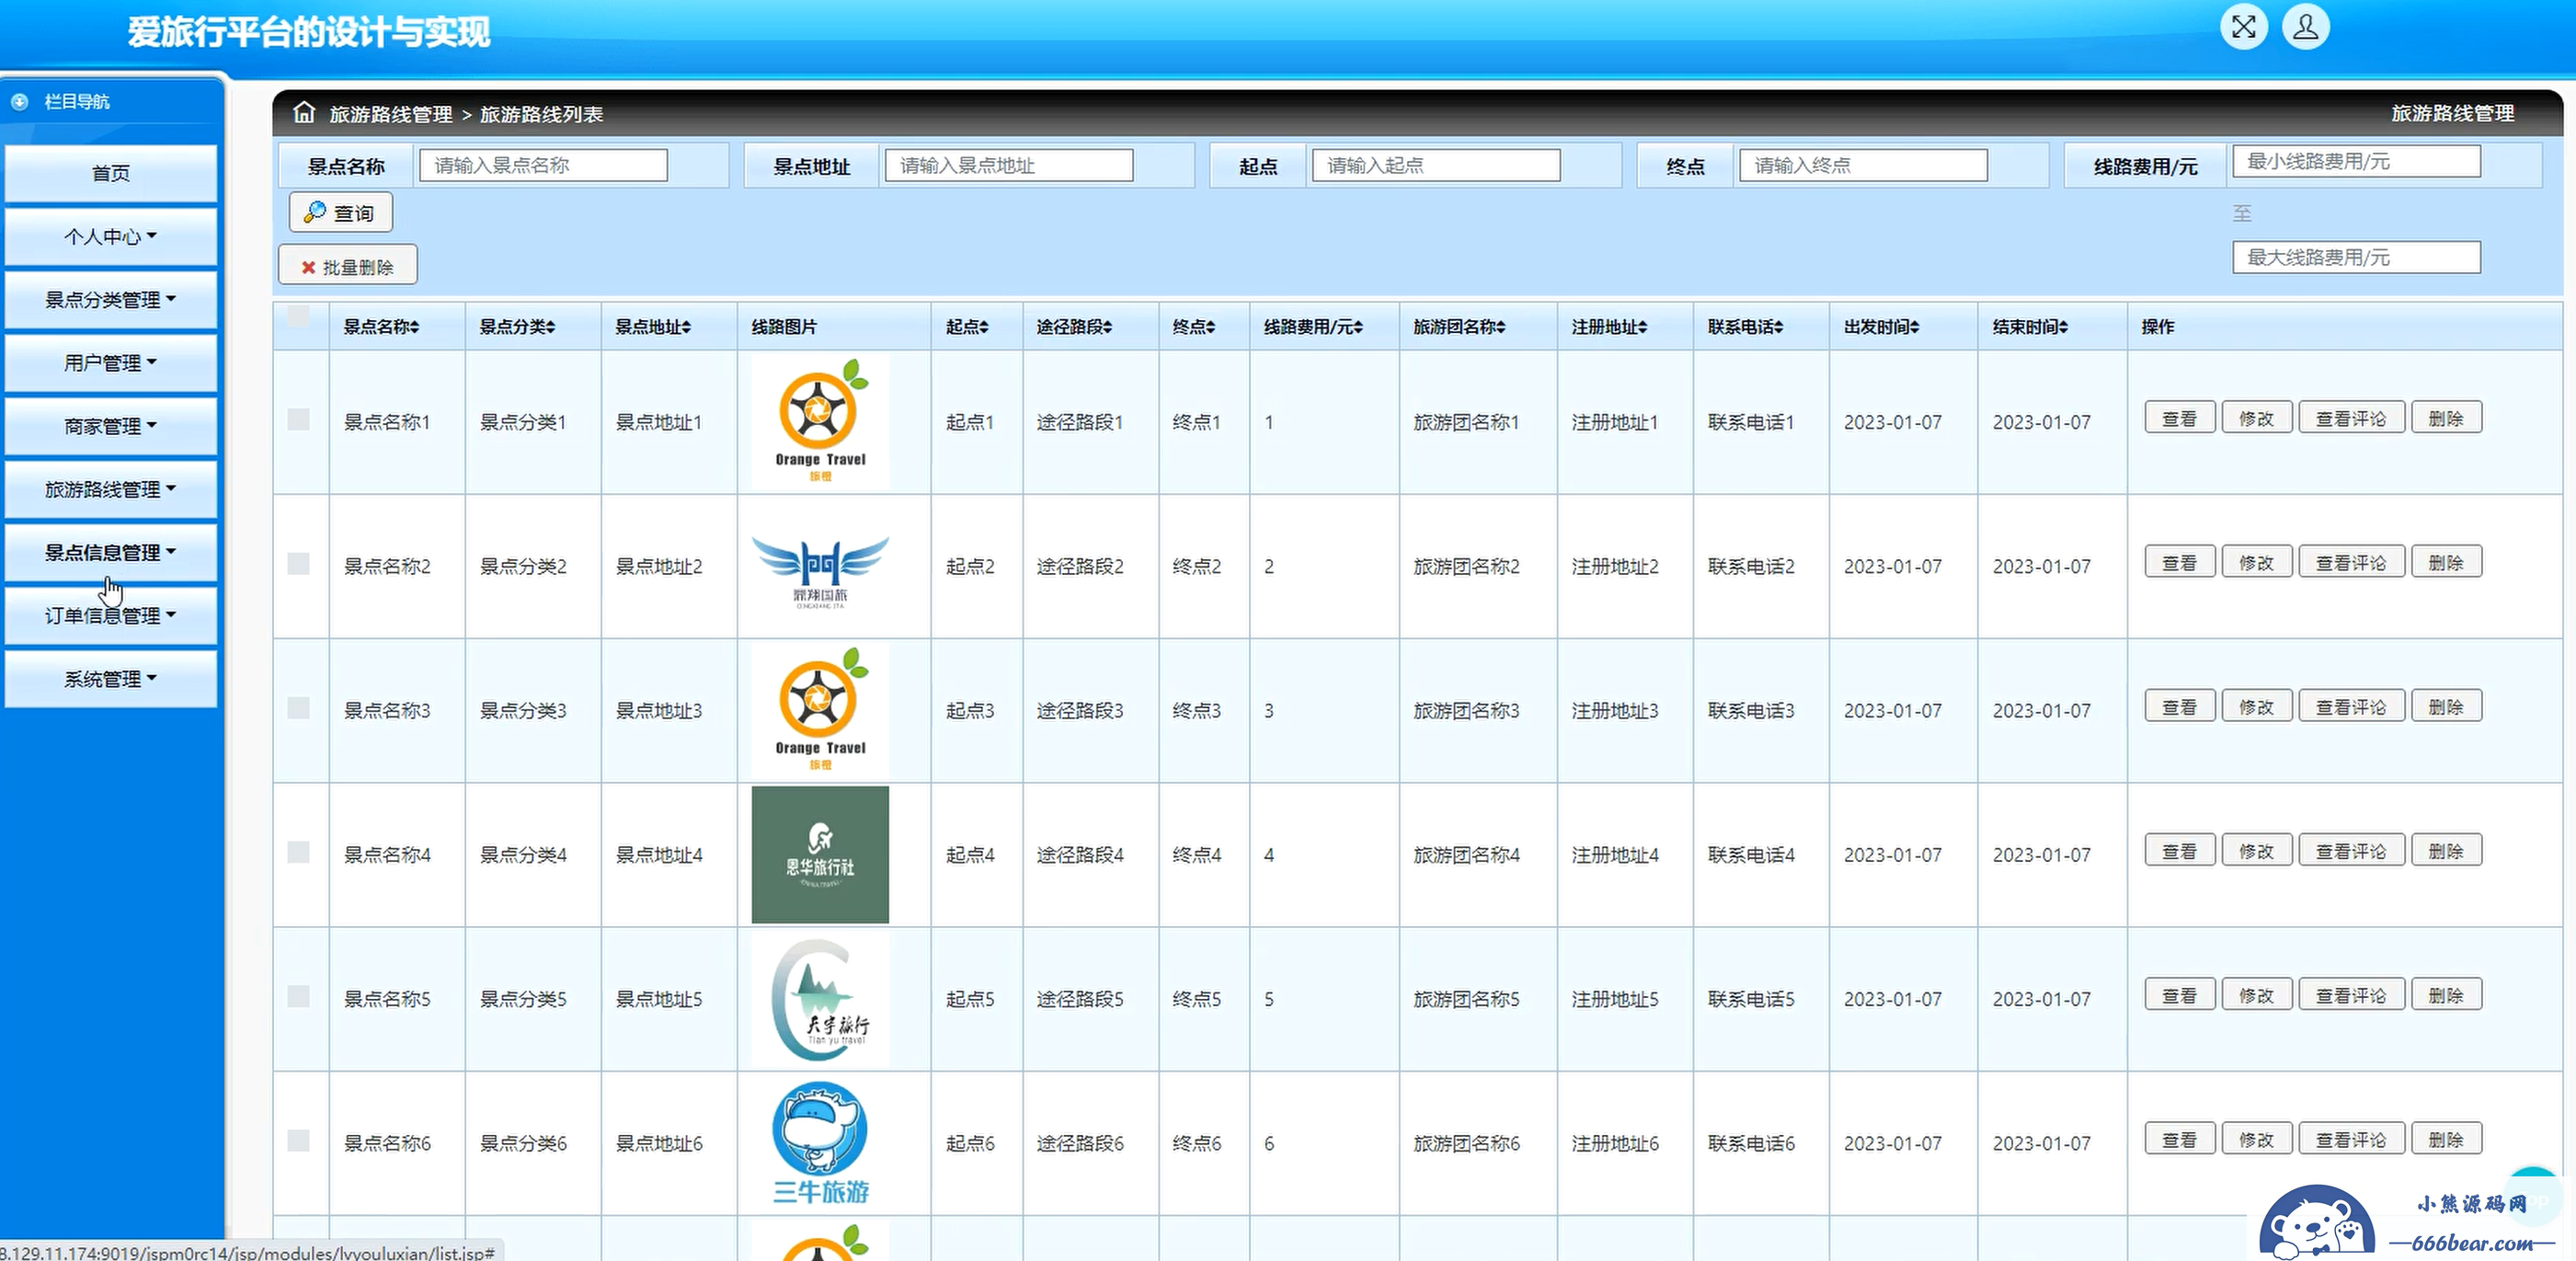The image size is (2576, 1261).
Task: Click 删除 for row 景点名称4
Action: pyautogui.click(x=2446, y=850)
